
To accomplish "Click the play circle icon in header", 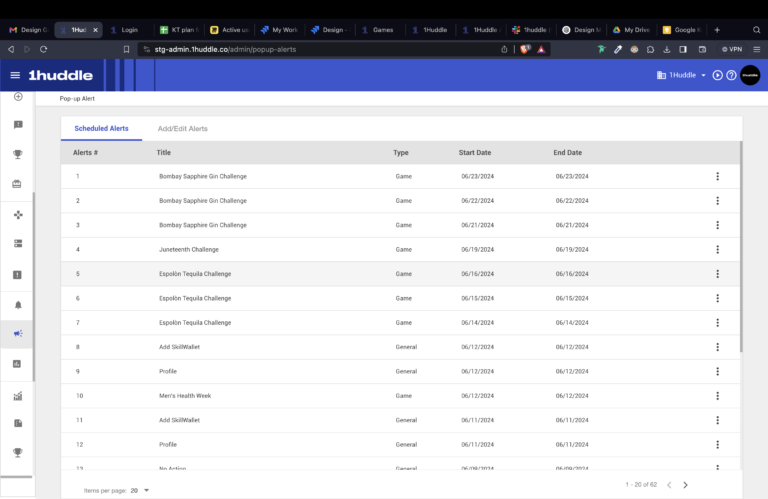I will (717, 75).
